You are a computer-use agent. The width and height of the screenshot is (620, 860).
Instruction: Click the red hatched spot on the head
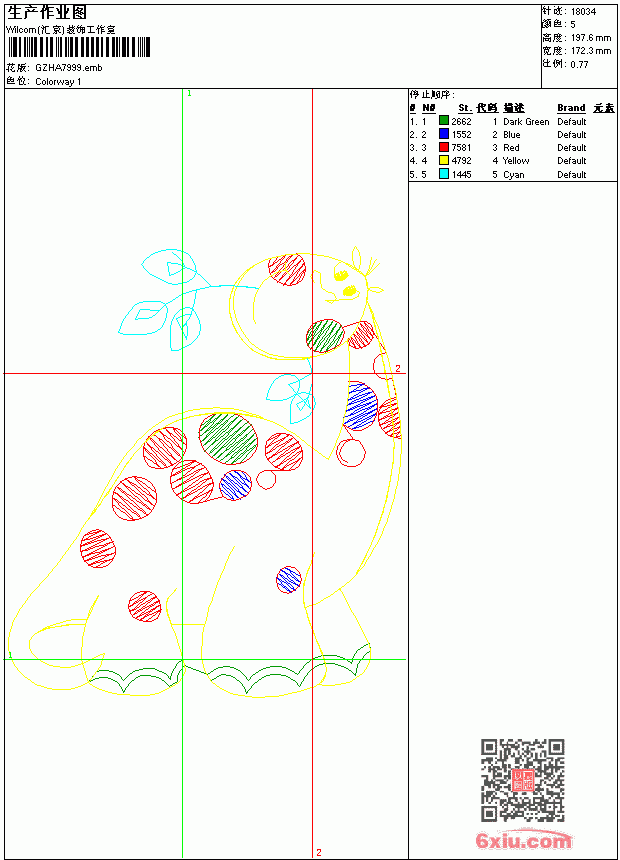click(287, 269)
